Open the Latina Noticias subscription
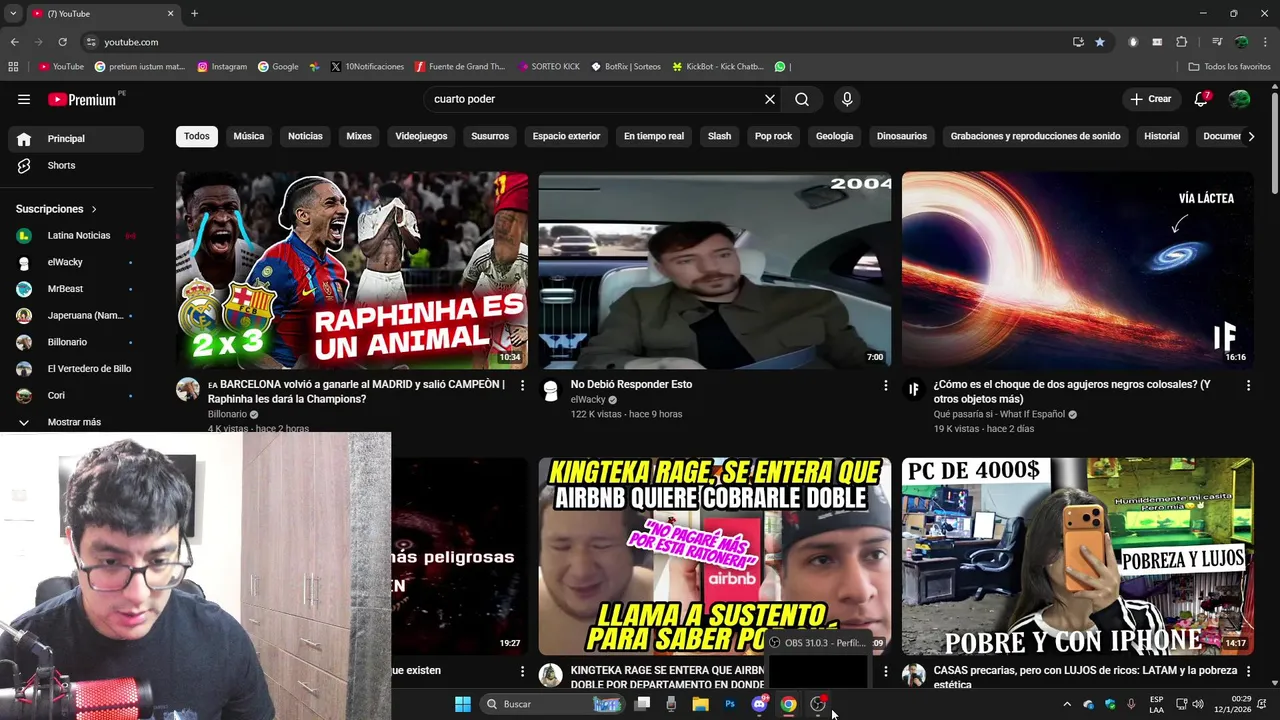1280x720 pixels. pos(76,235)
